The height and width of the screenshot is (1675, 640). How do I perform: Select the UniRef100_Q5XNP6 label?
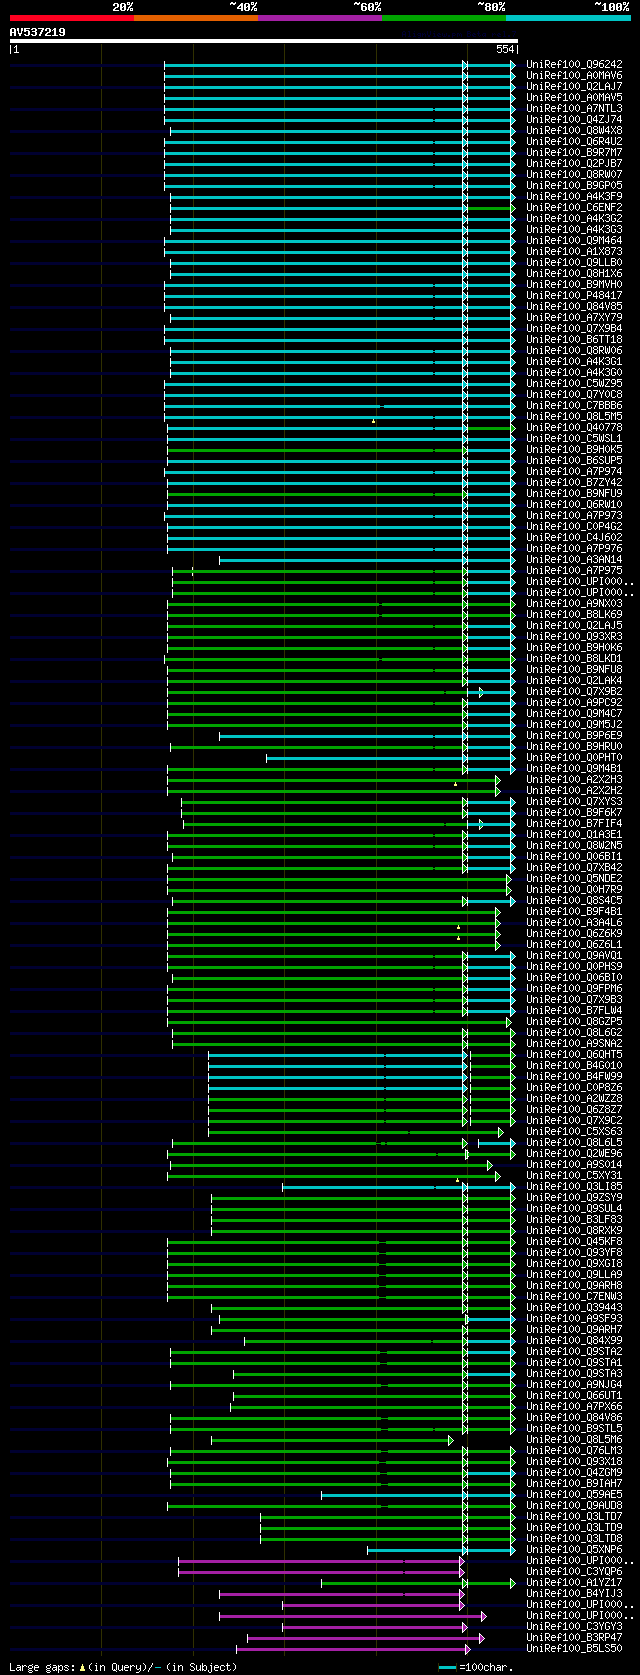(x=574, y=1550)
